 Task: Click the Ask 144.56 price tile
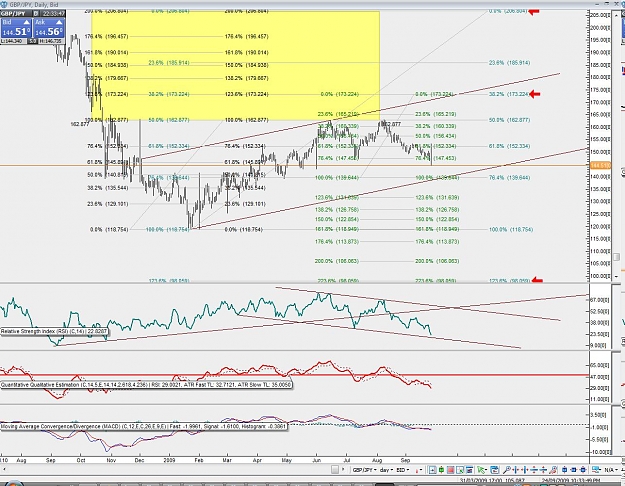point(49,28)
